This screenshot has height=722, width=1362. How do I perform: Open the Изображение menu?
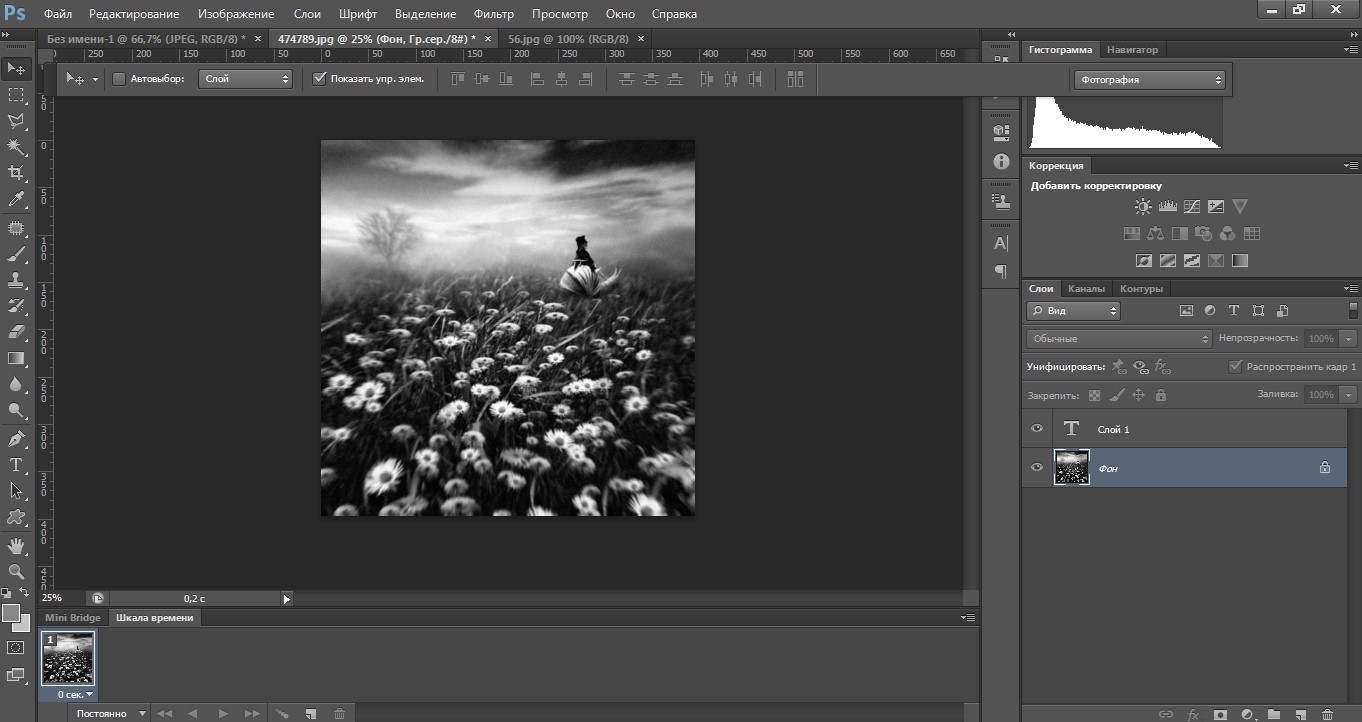[236, 14]
